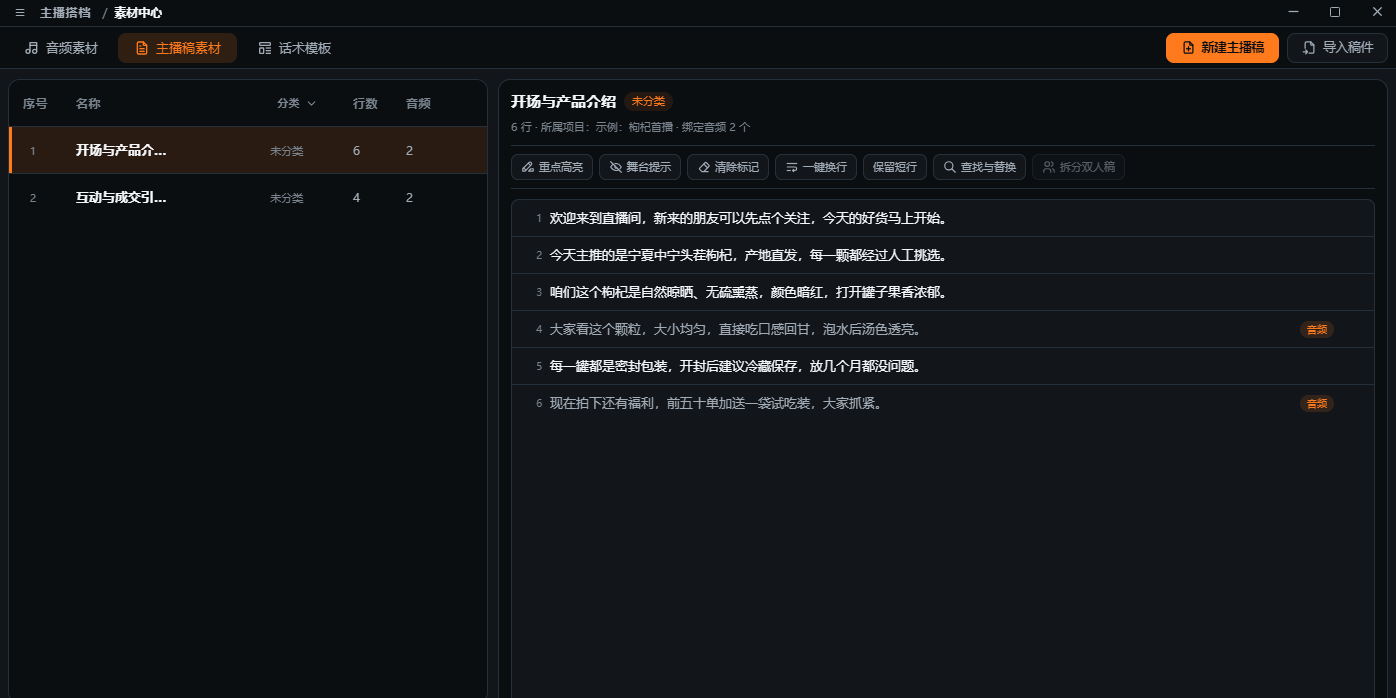Select the 互动与成交引... script row
The width and height of the screenshot is (1396, 698).
248,198
